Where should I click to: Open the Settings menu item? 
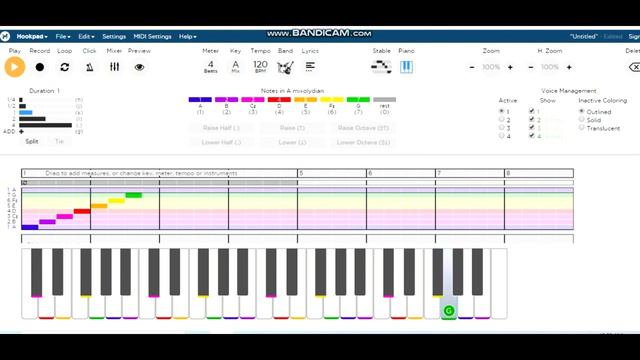(x=114, y=36)
